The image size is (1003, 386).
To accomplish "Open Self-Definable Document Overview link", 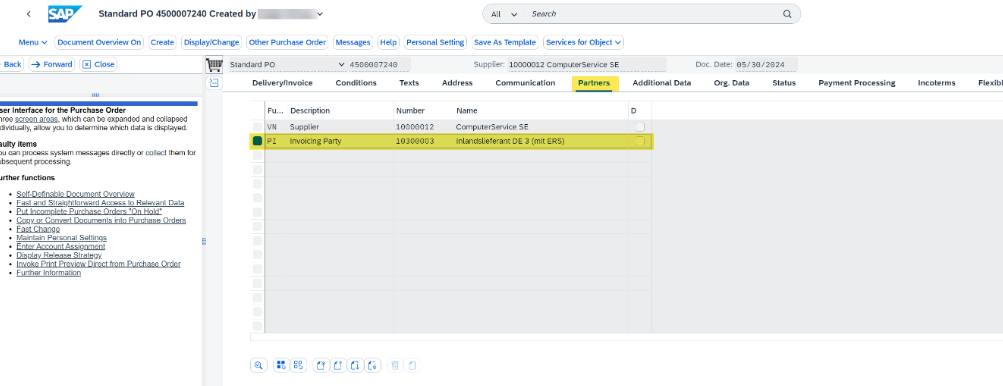I will 75,194.
